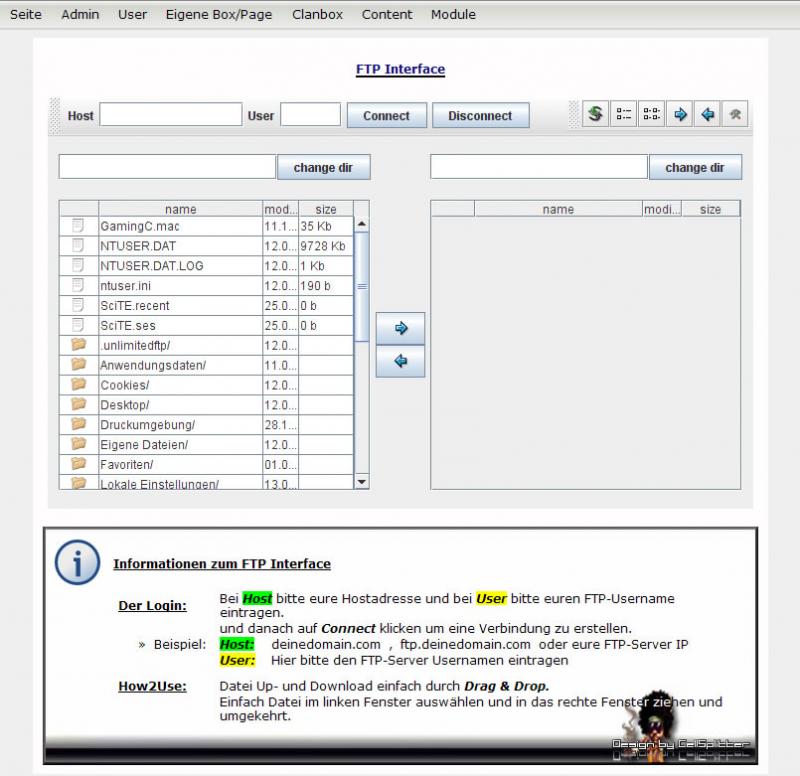This screenshot has height=776, width=800.
Task: Click the left pane's mod.. column header
Action: (281, 209)
